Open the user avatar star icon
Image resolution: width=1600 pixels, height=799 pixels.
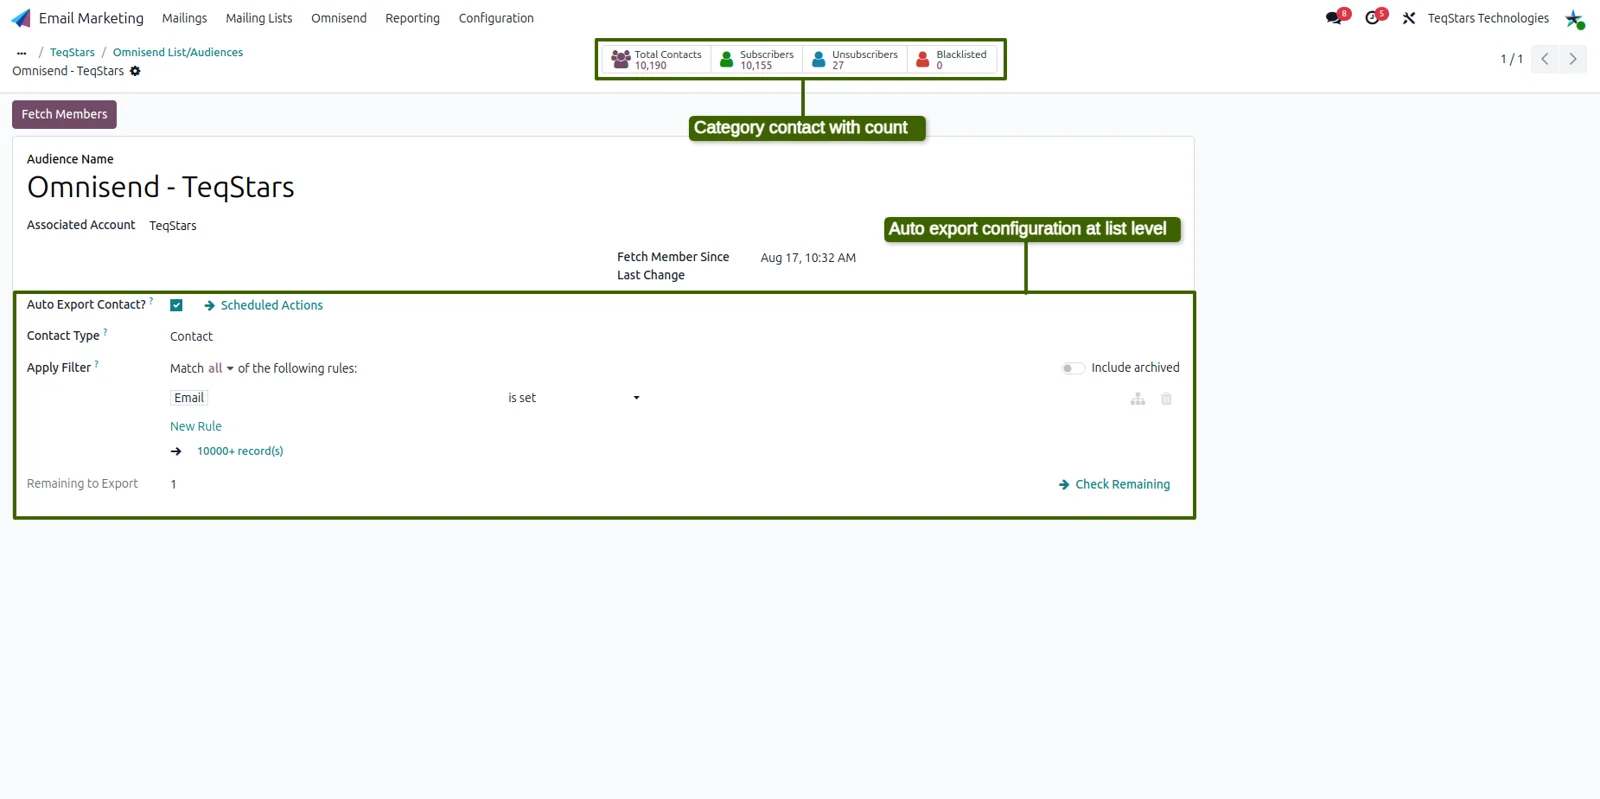1575,19
